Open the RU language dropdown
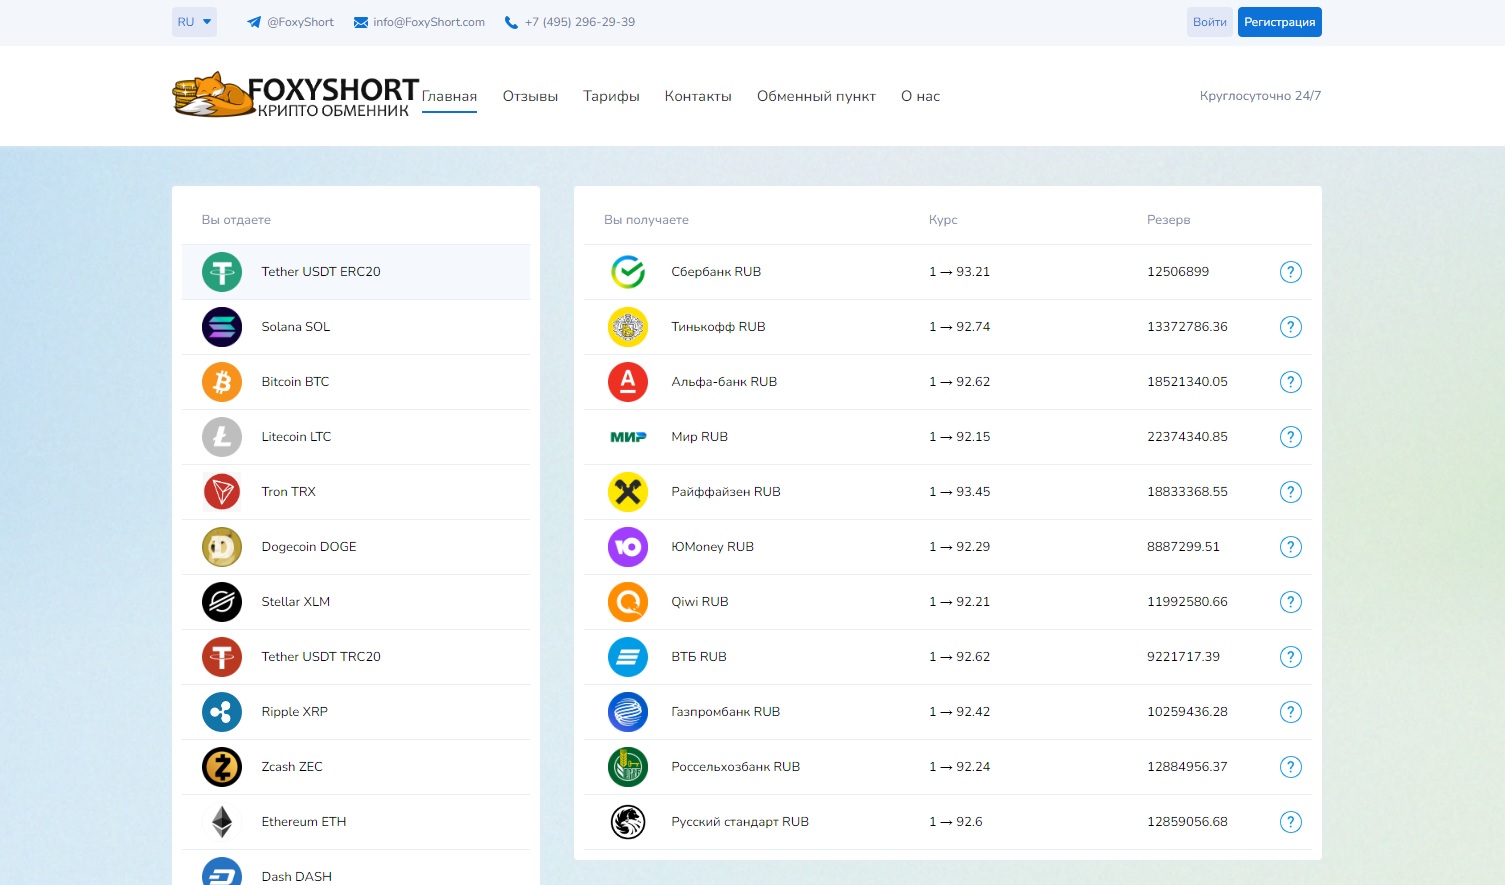Screen dimensions: 1505x885 194,22
